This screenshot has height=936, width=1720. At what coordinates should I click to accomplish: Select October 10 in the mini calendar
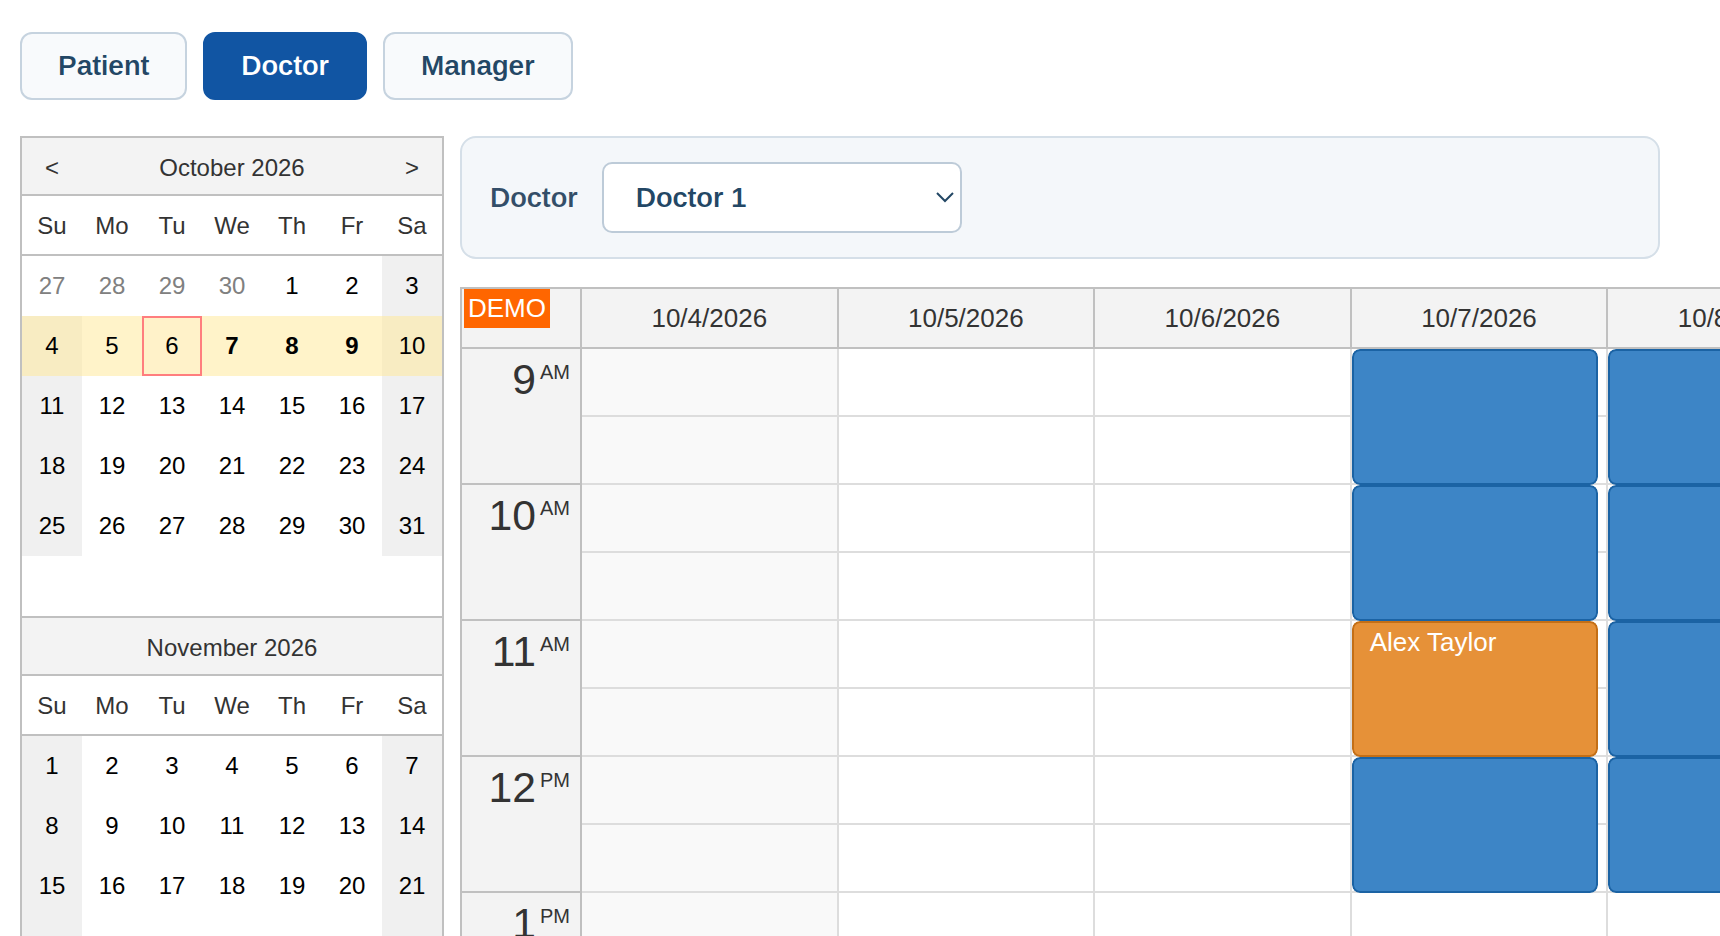412,346
